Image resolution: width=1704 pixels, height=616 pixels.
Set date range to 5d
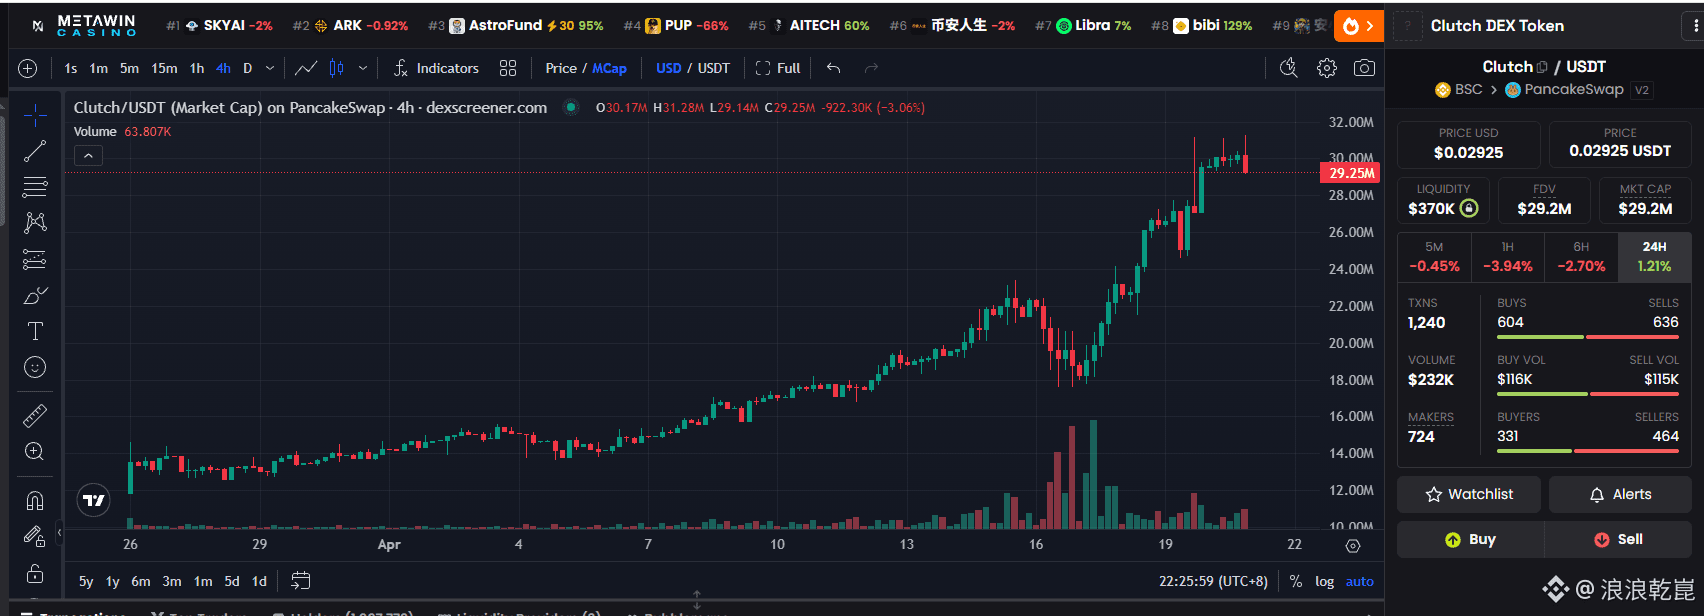232,581
